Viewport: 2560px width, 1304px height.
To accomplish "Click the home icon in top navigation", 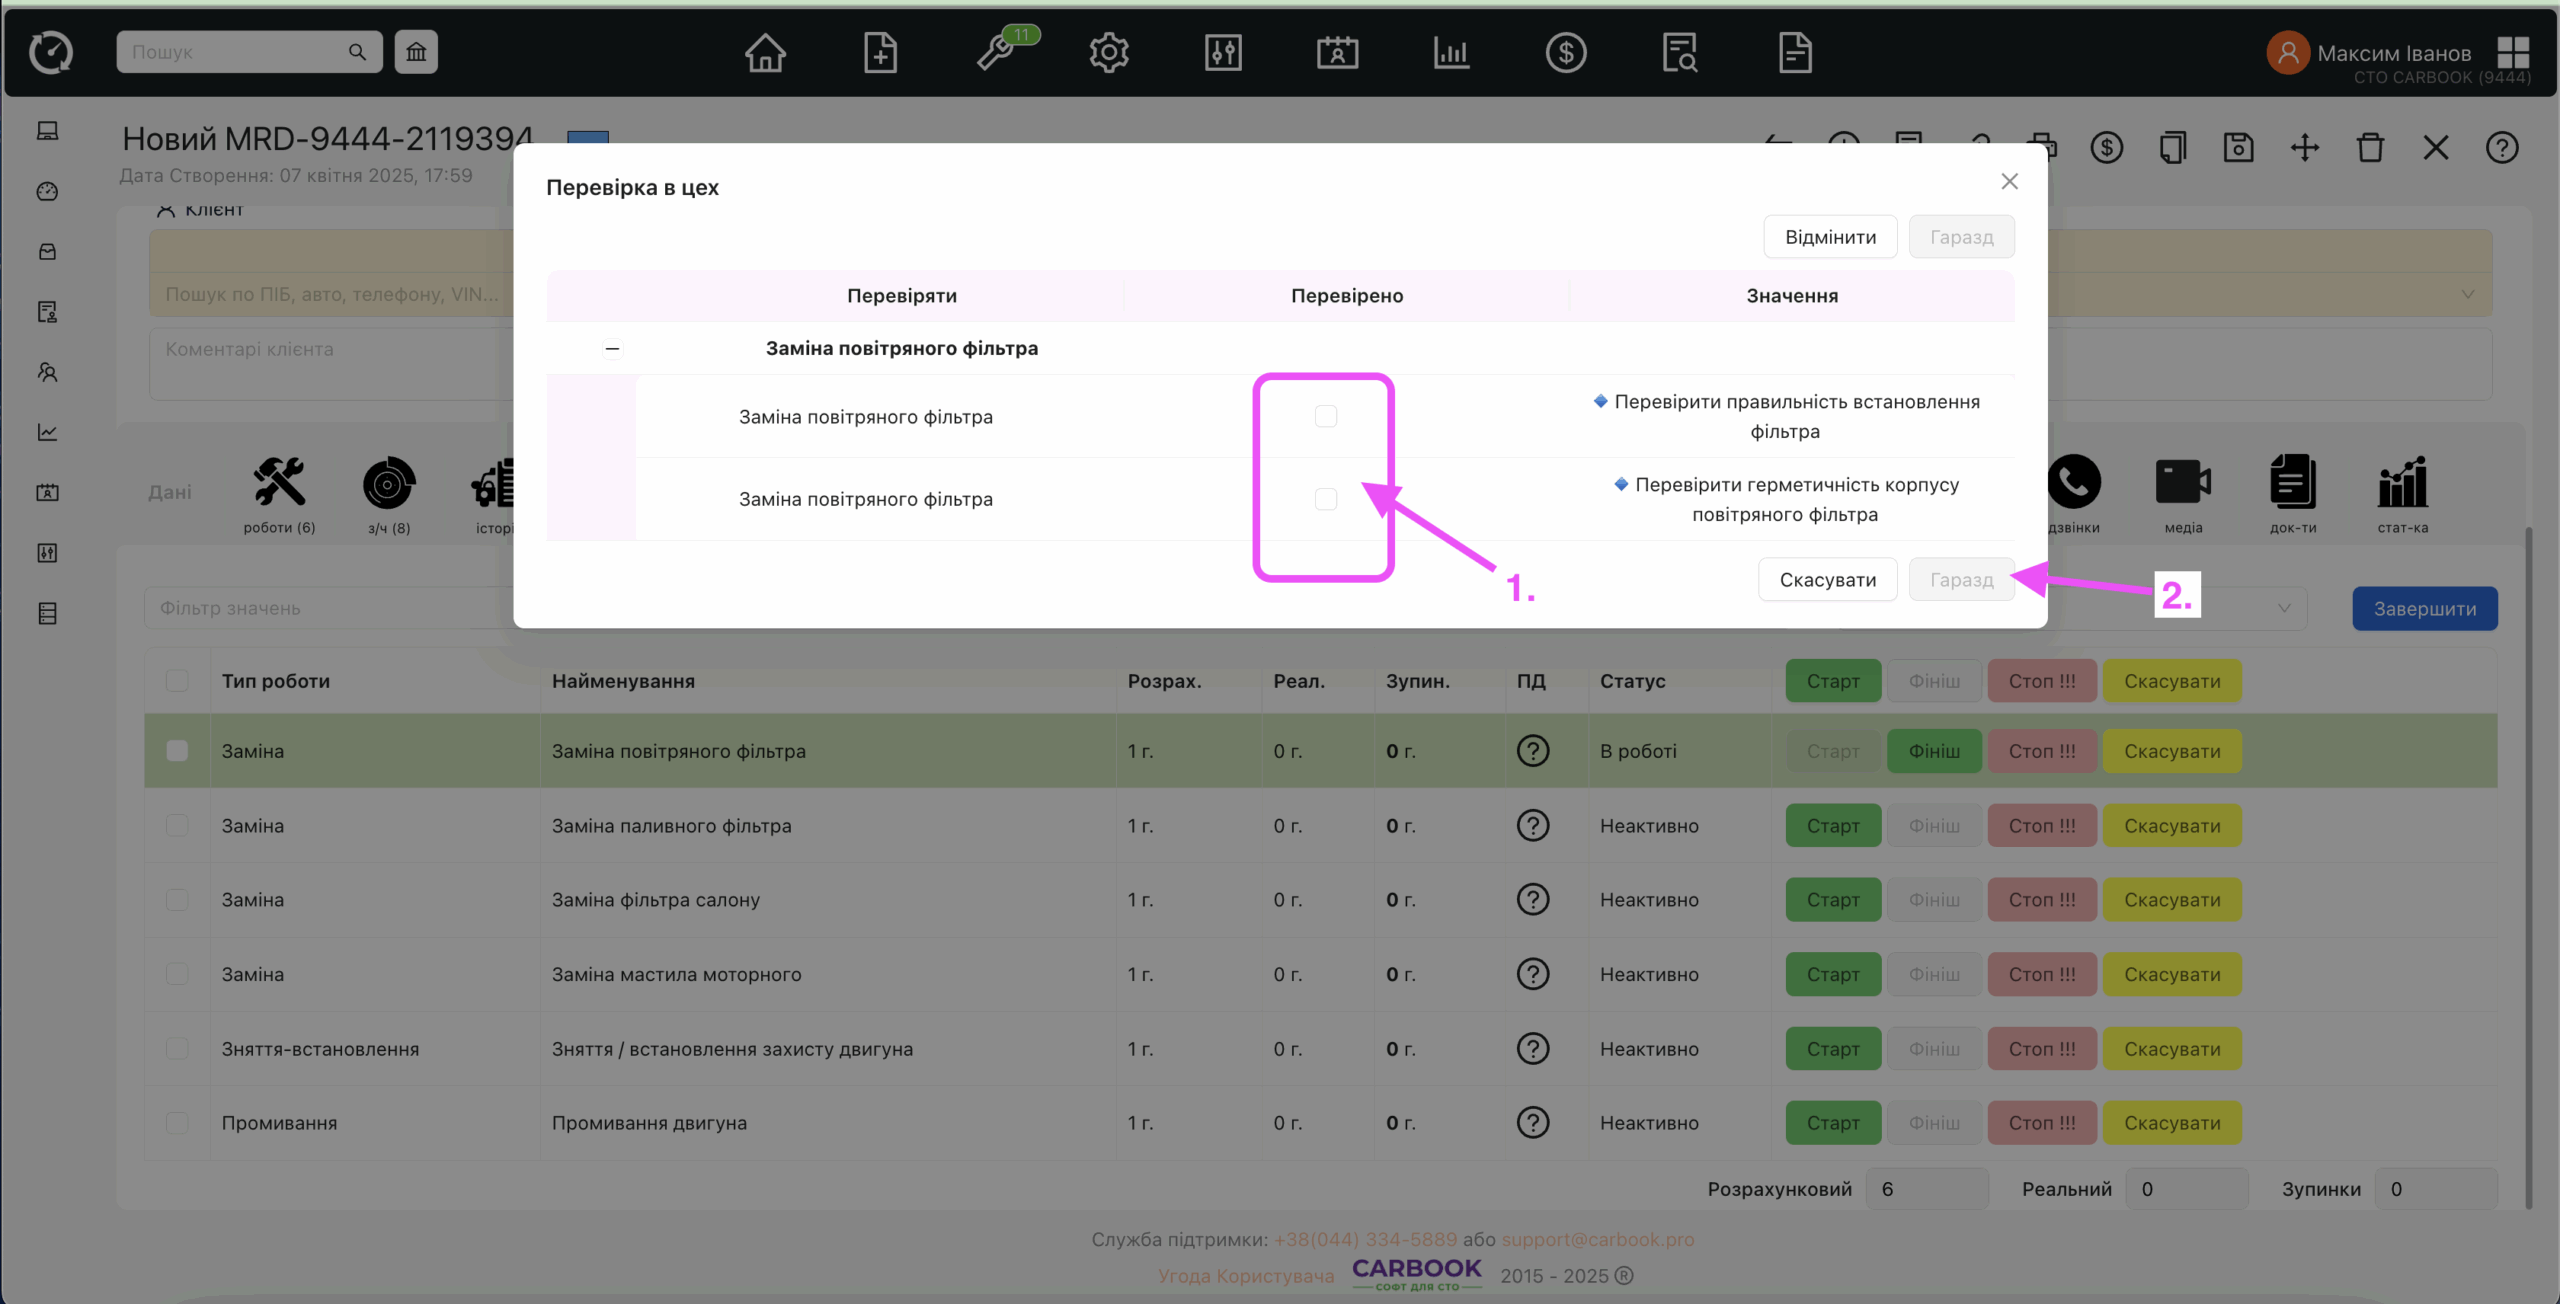I will [x=765, y=52].
